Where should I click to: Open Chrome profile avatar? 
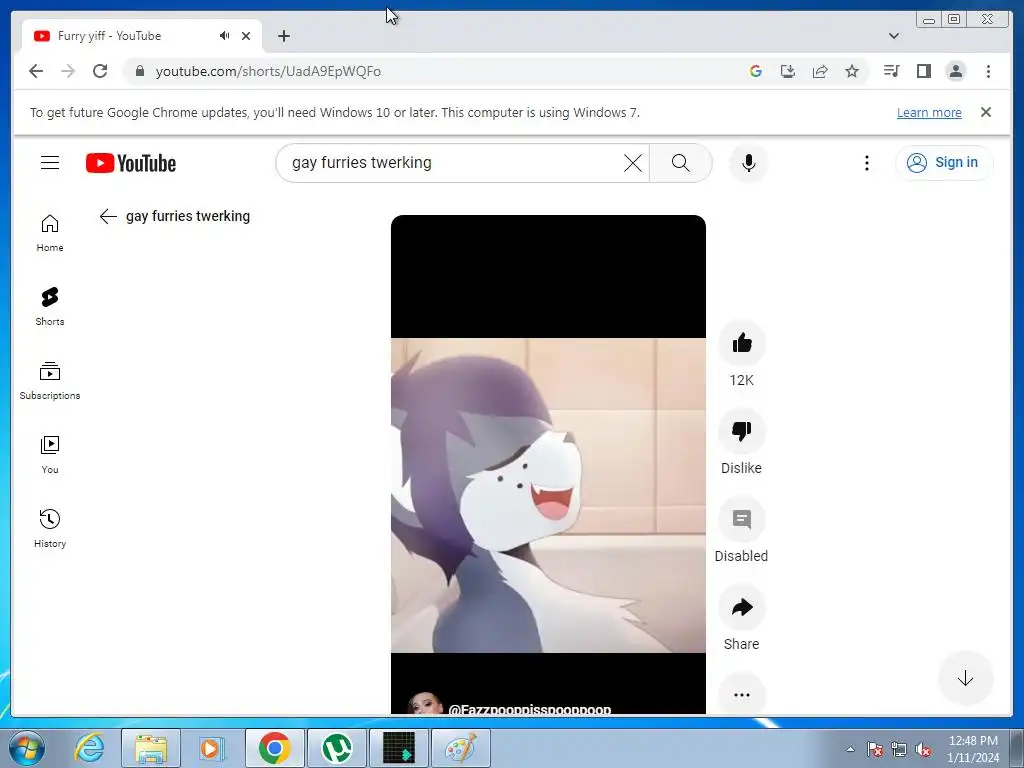point(955,71)
